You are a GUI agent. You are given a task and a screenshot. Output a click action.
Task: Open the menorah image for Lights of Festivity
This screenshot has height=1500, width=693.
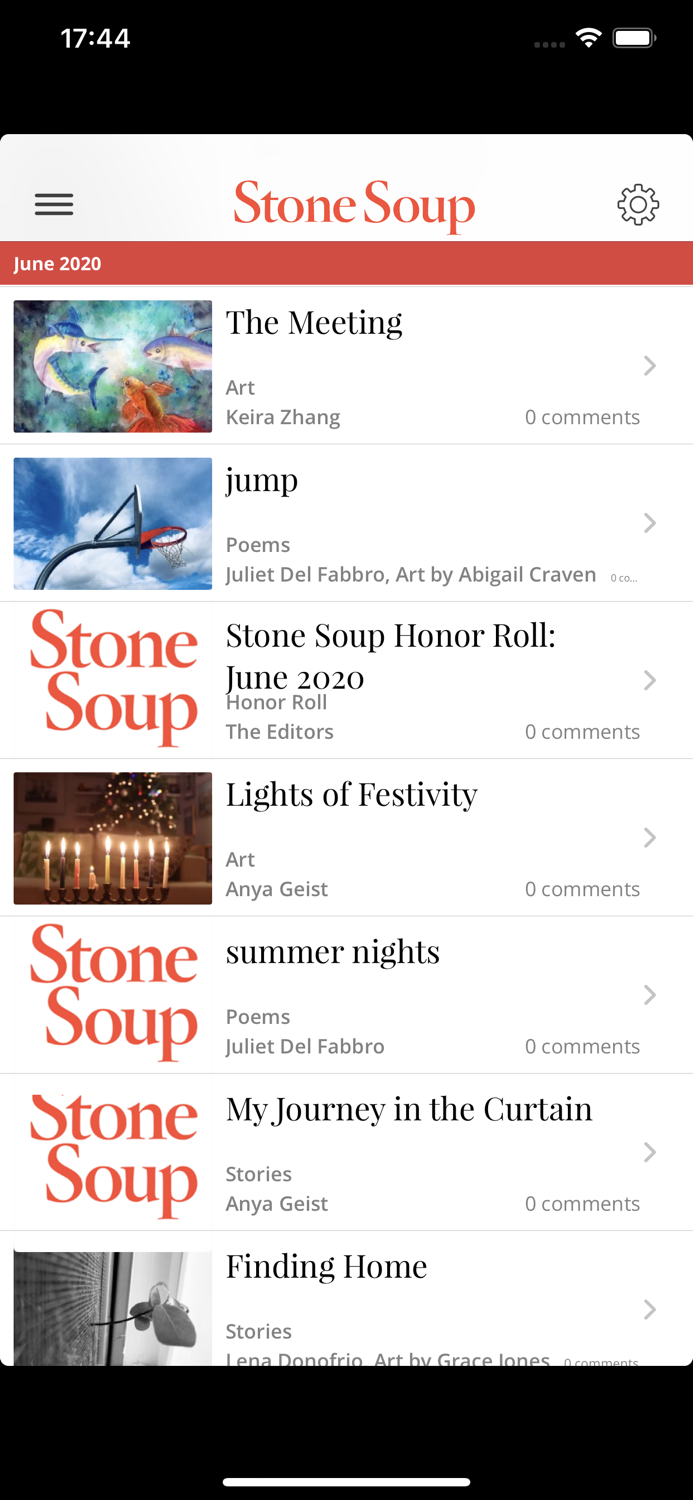click(112, 838)
